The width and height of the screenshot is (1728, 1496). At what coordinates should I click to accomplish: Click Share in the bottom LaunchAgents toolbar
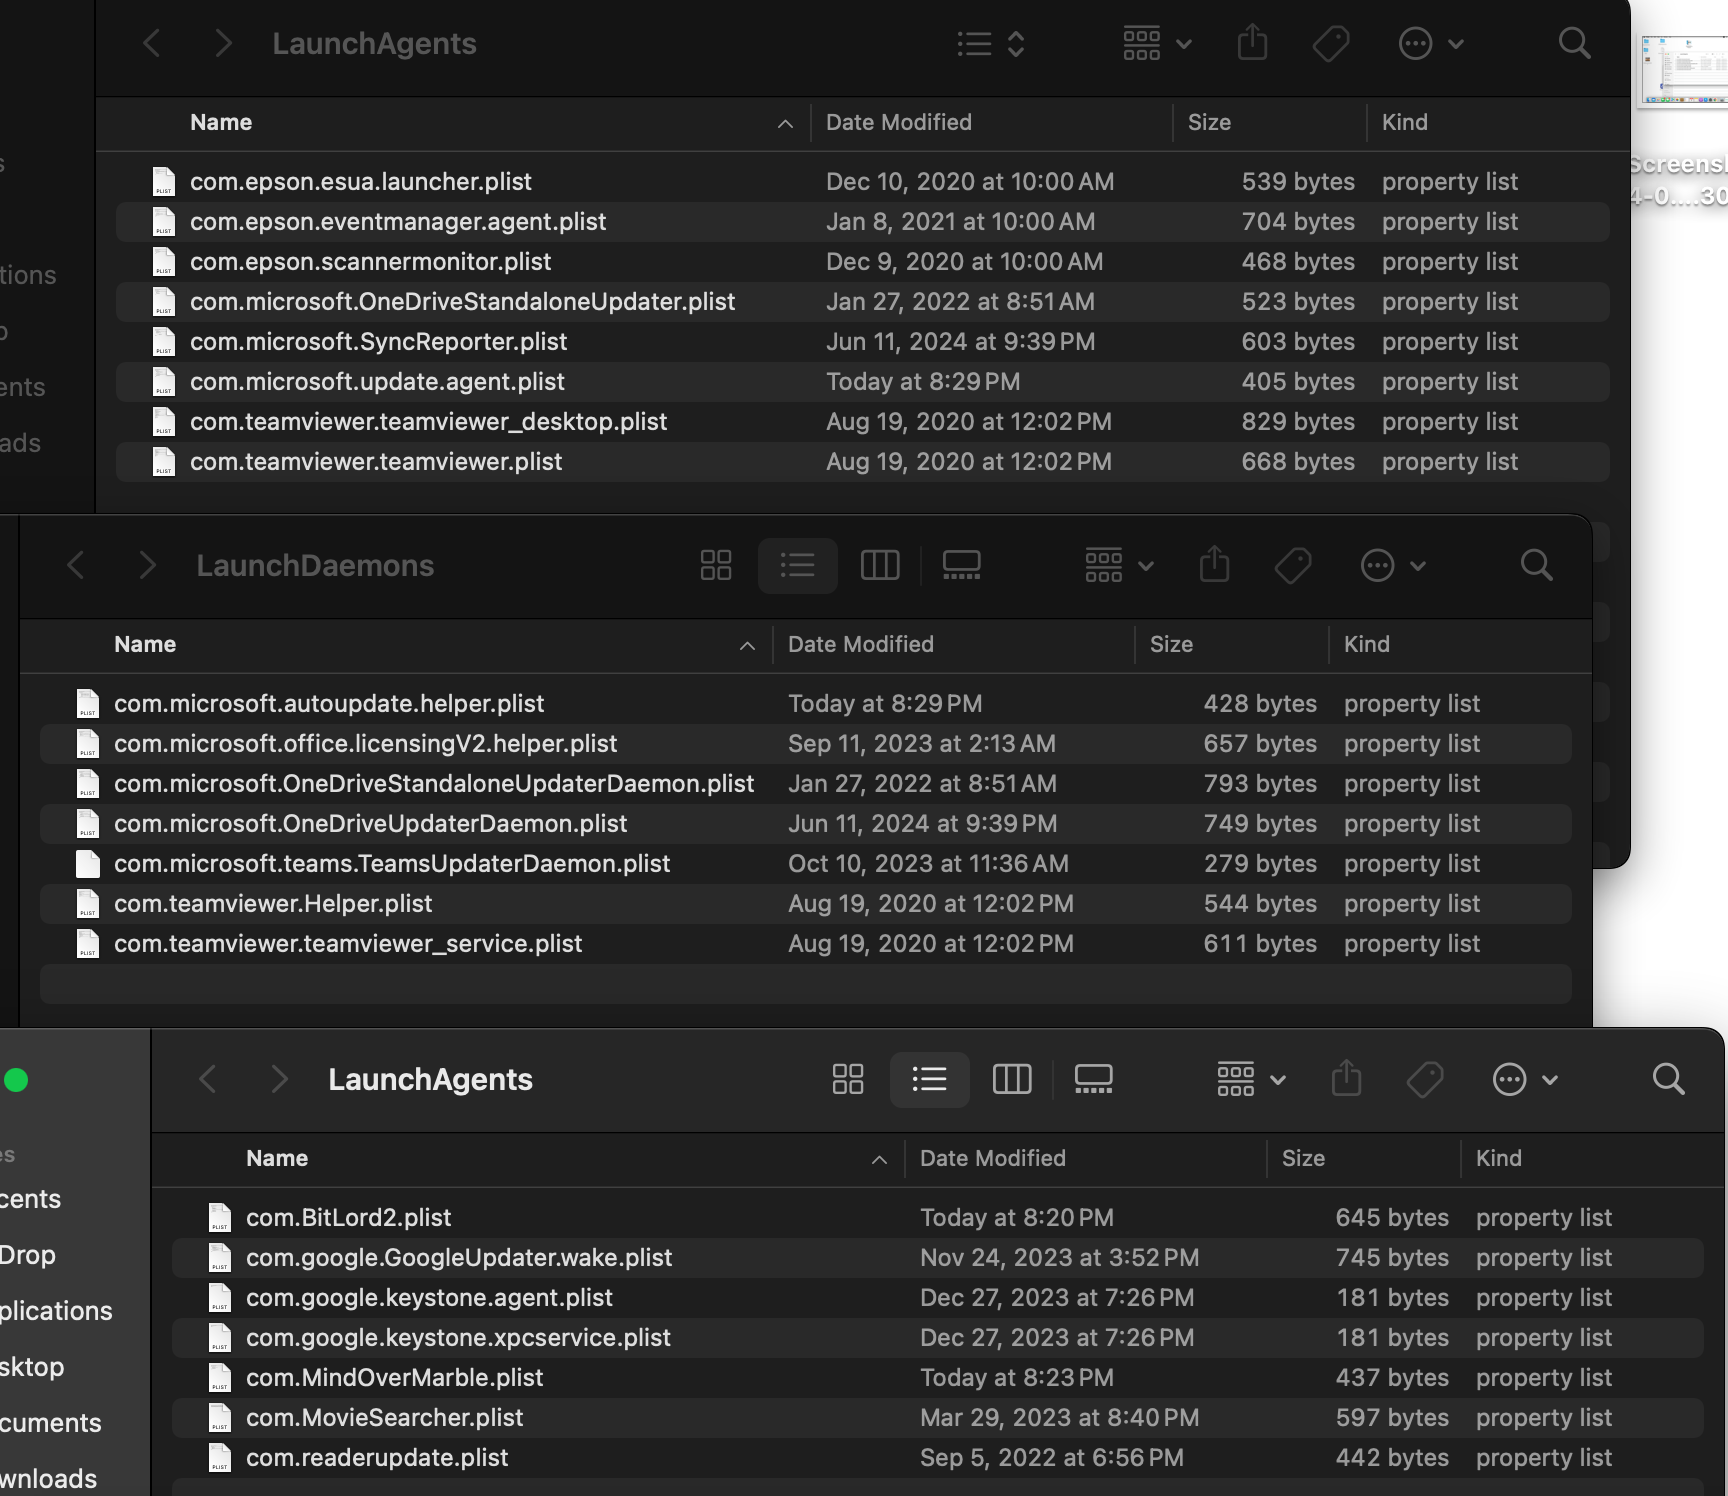click(x=1346, y=1078)
